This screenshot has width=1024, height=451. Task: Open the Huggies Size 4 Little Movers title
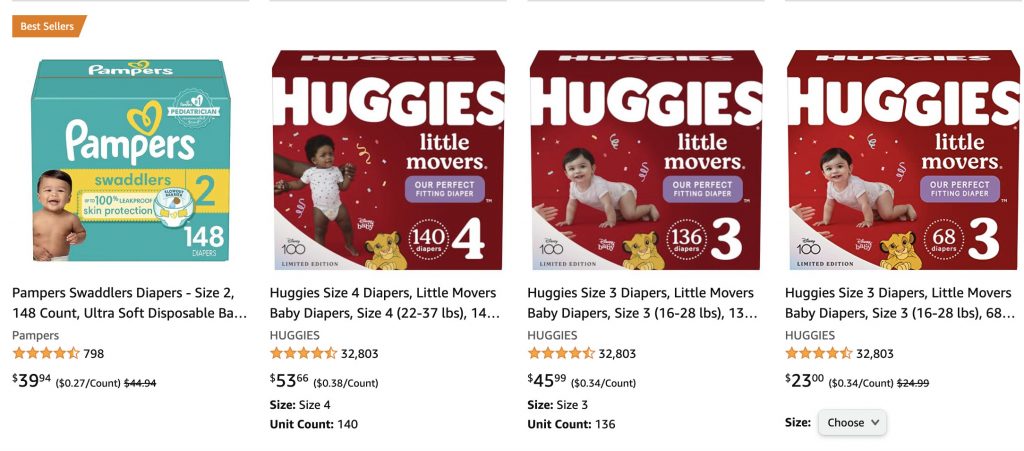(x=385, y=303)
